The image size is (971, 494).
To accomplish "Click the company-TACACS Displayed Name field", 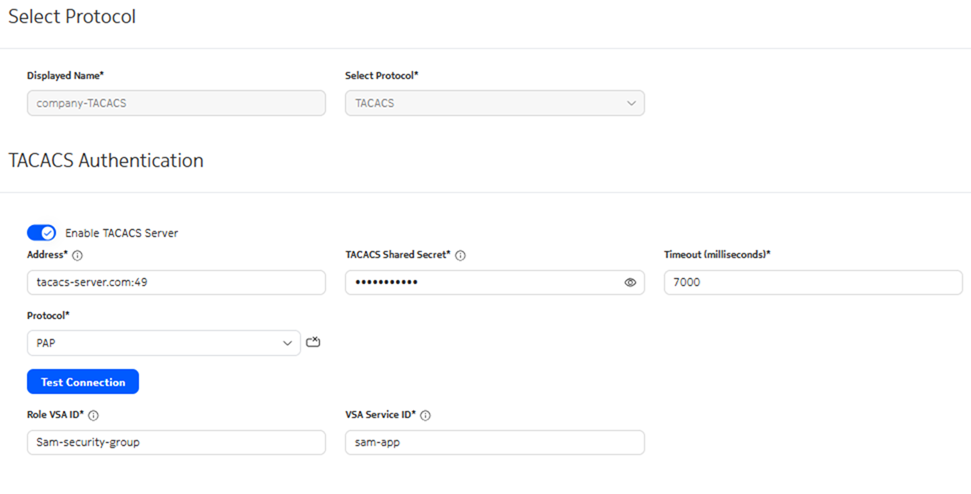I will [x=176, y=103].
